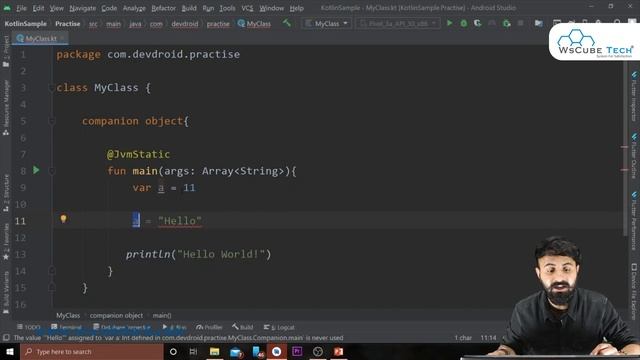
Task: Click KotlinSample in navigation breadcrumb
Action: [x=25, y=24]
